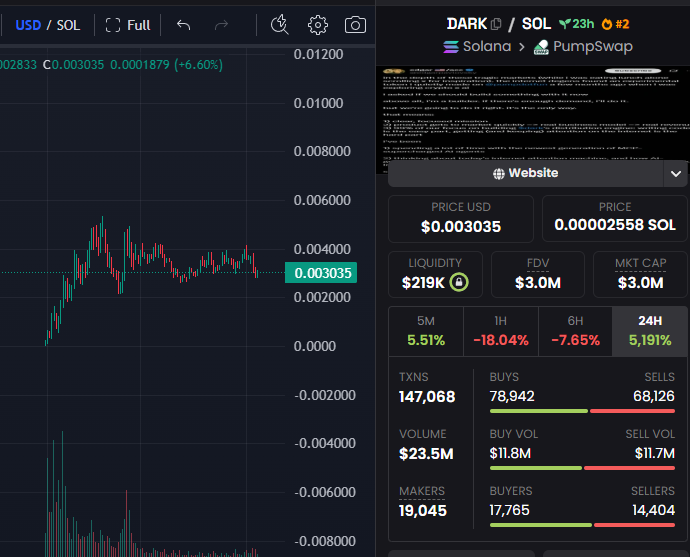Click the SELLS 68,126 value
The width and height of the screenshot is (690, 557).
pos(653,396)
